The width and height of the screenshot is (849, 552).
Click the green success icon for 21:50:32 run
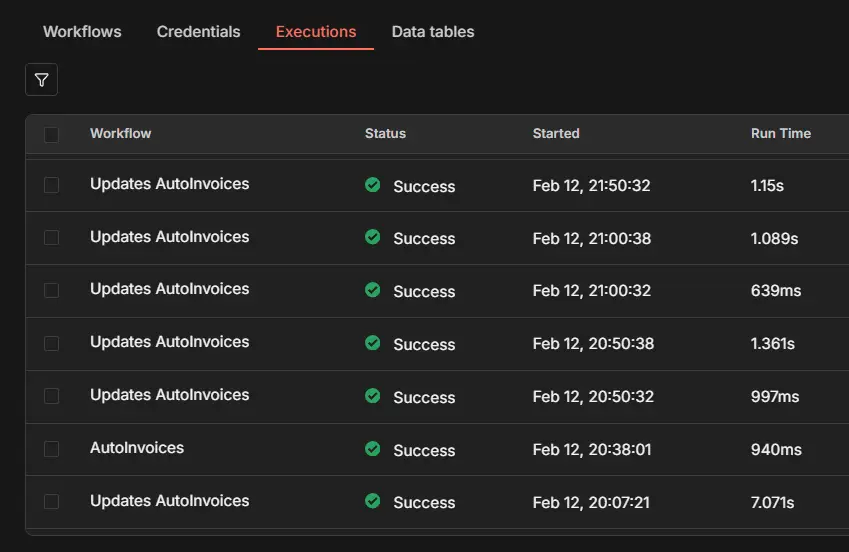point(373,185)
